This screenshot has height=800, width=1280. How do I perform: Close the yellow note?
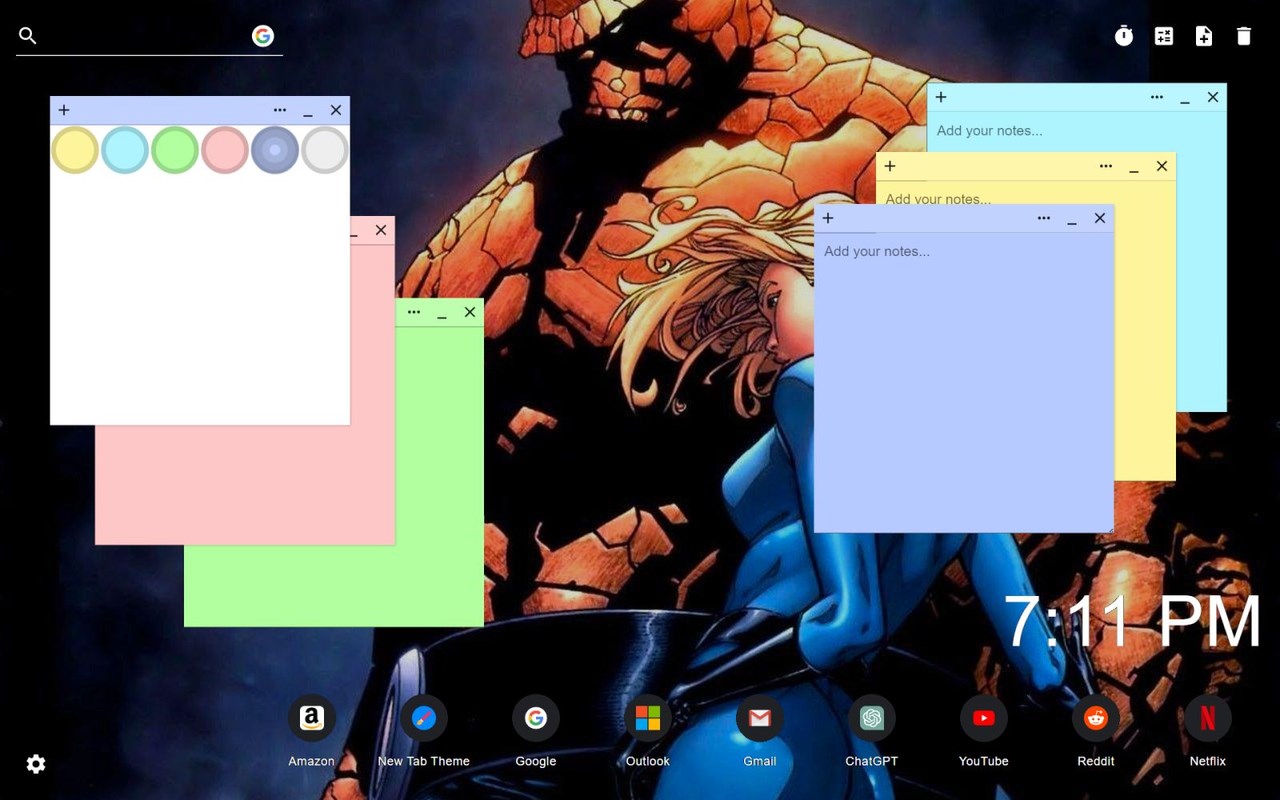pyautogui.click(x=1162, y=166)
